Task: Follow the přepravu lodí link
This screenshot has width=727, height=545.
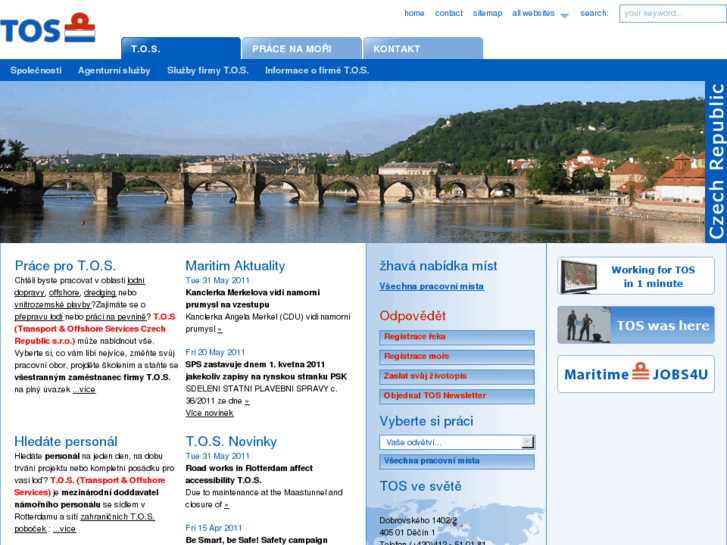Action: coord(38,317)
